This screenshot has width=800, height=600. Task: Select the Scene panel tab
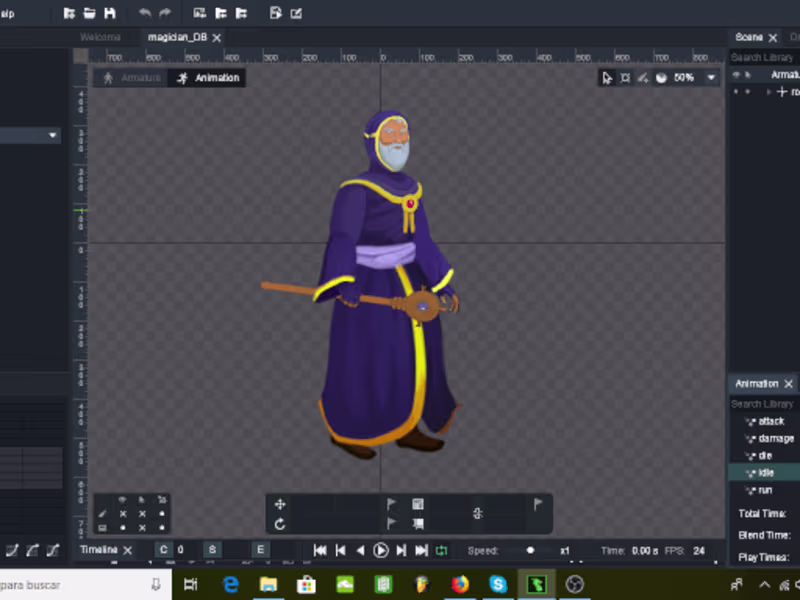pos(749,37)
